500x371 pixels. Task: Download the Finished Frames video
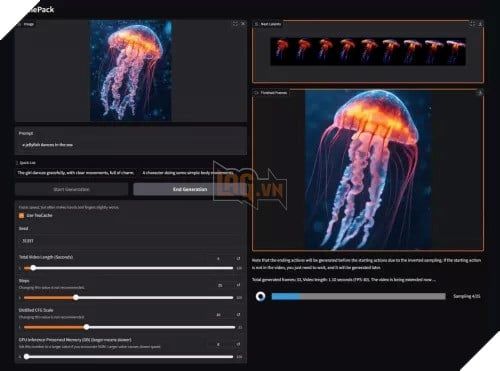coord(480,93)
